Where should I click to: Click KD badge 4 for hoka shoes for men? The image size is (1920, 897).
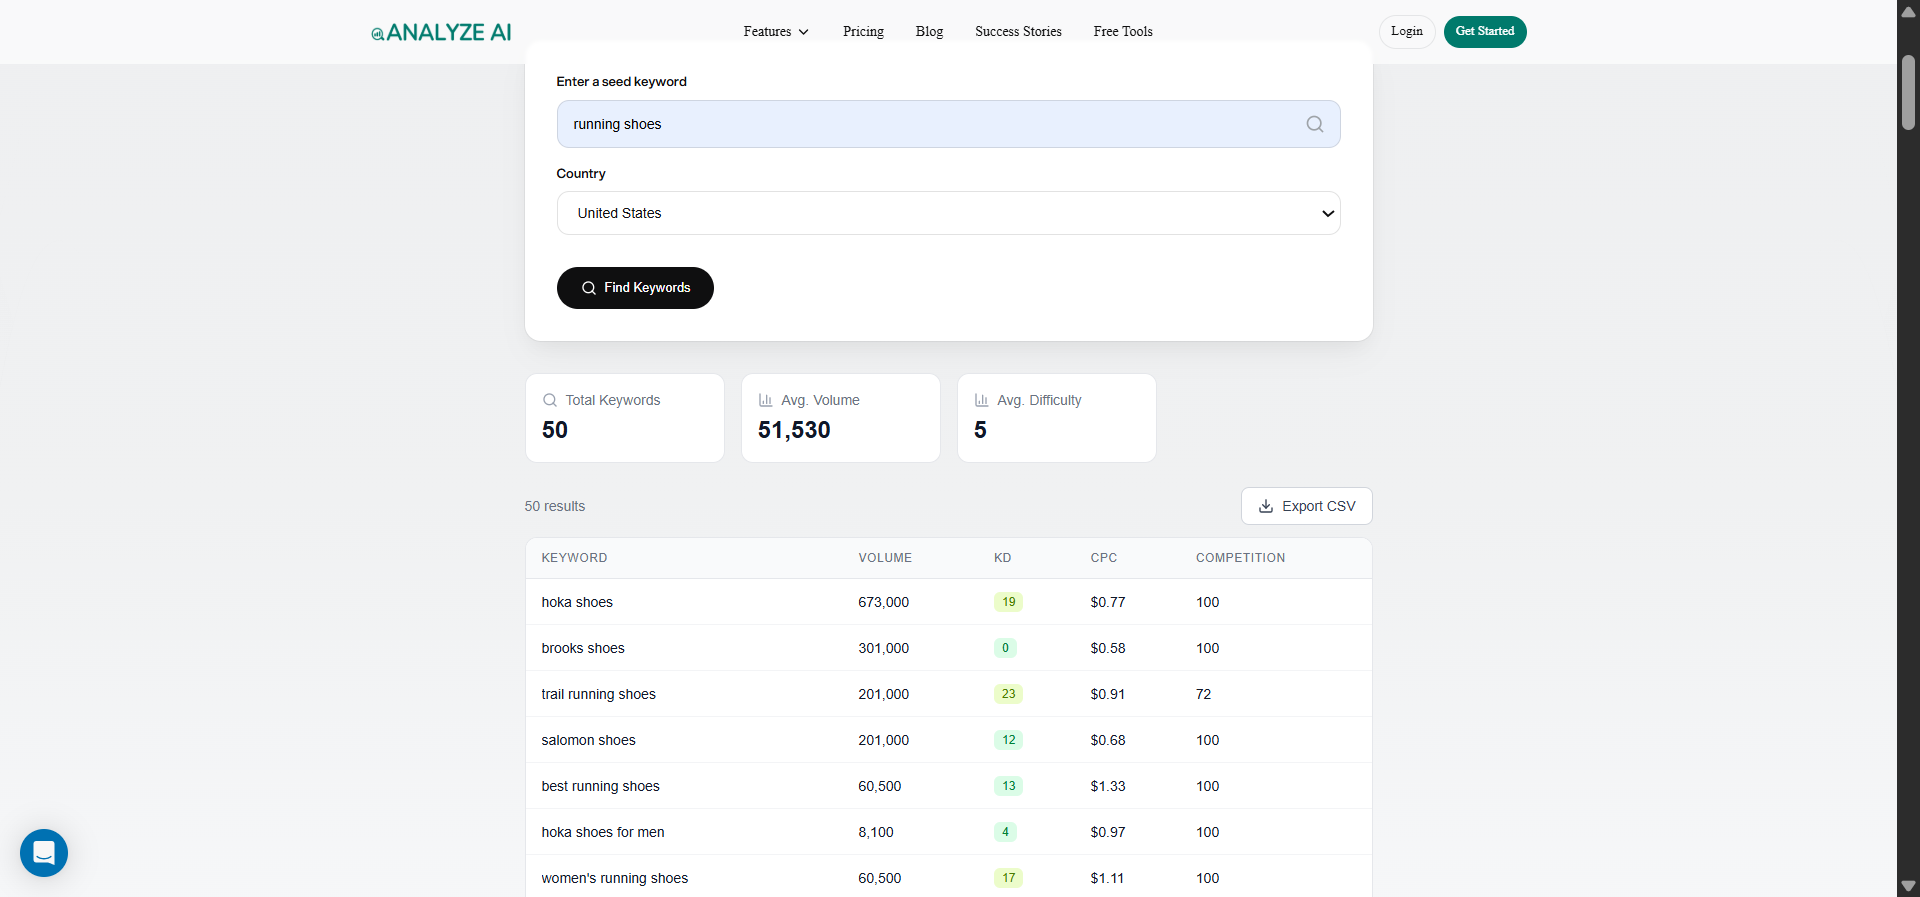[1005, 832]
